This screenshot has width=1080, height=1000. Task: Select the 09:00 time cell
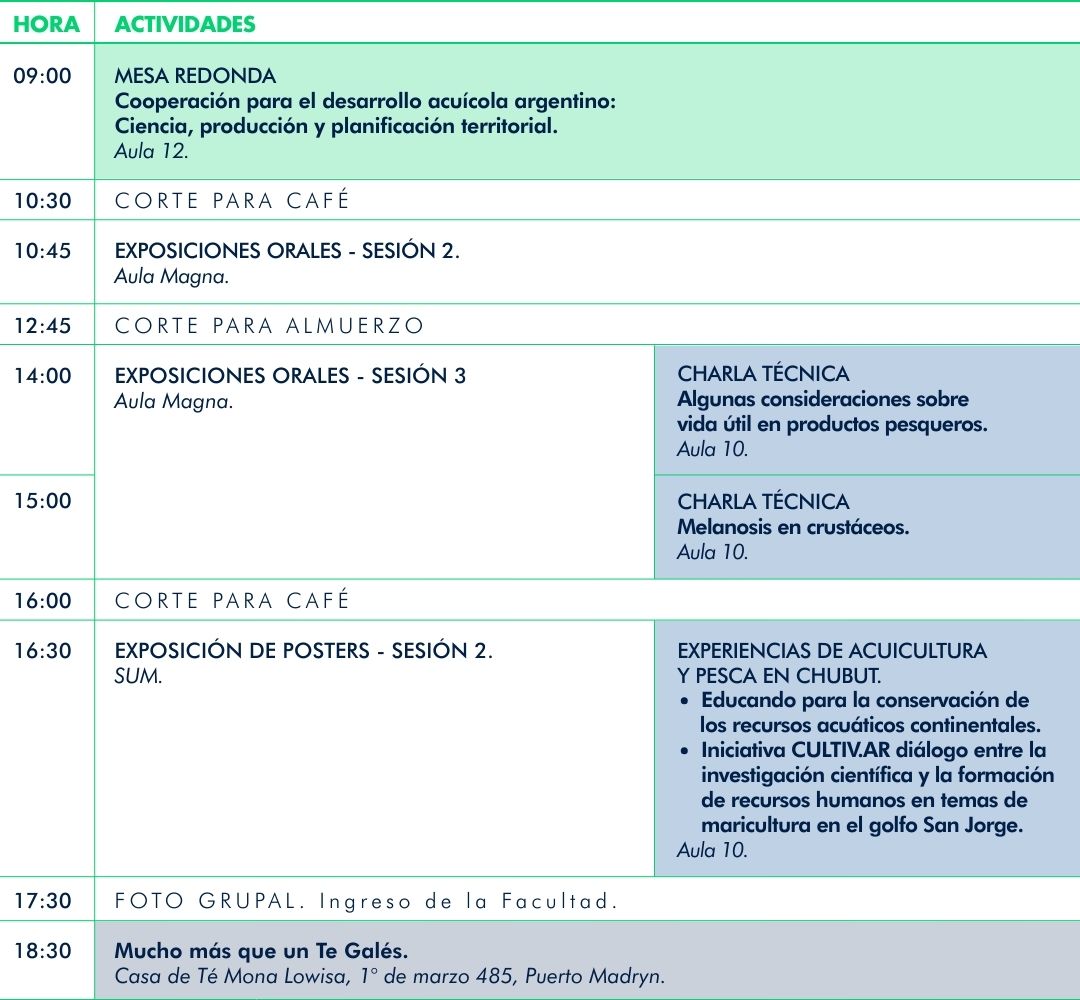click(x=43, y=76)
